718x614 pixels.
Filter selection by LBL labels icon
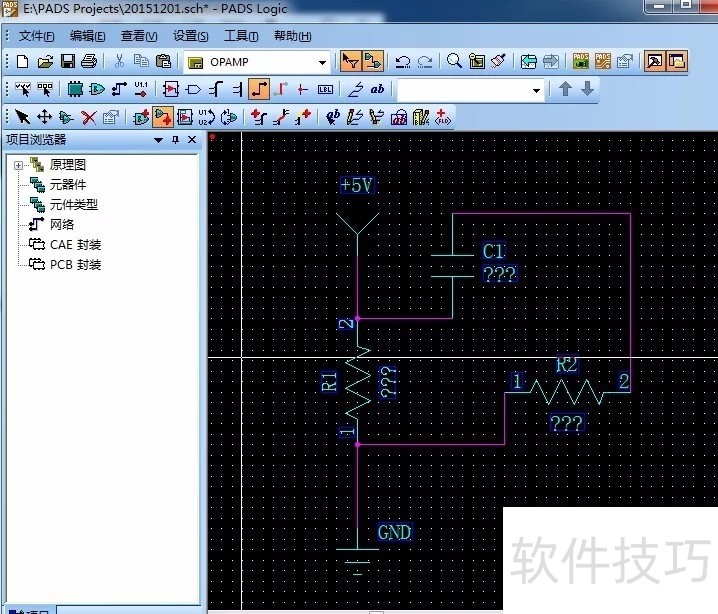[x=325, y=89]
